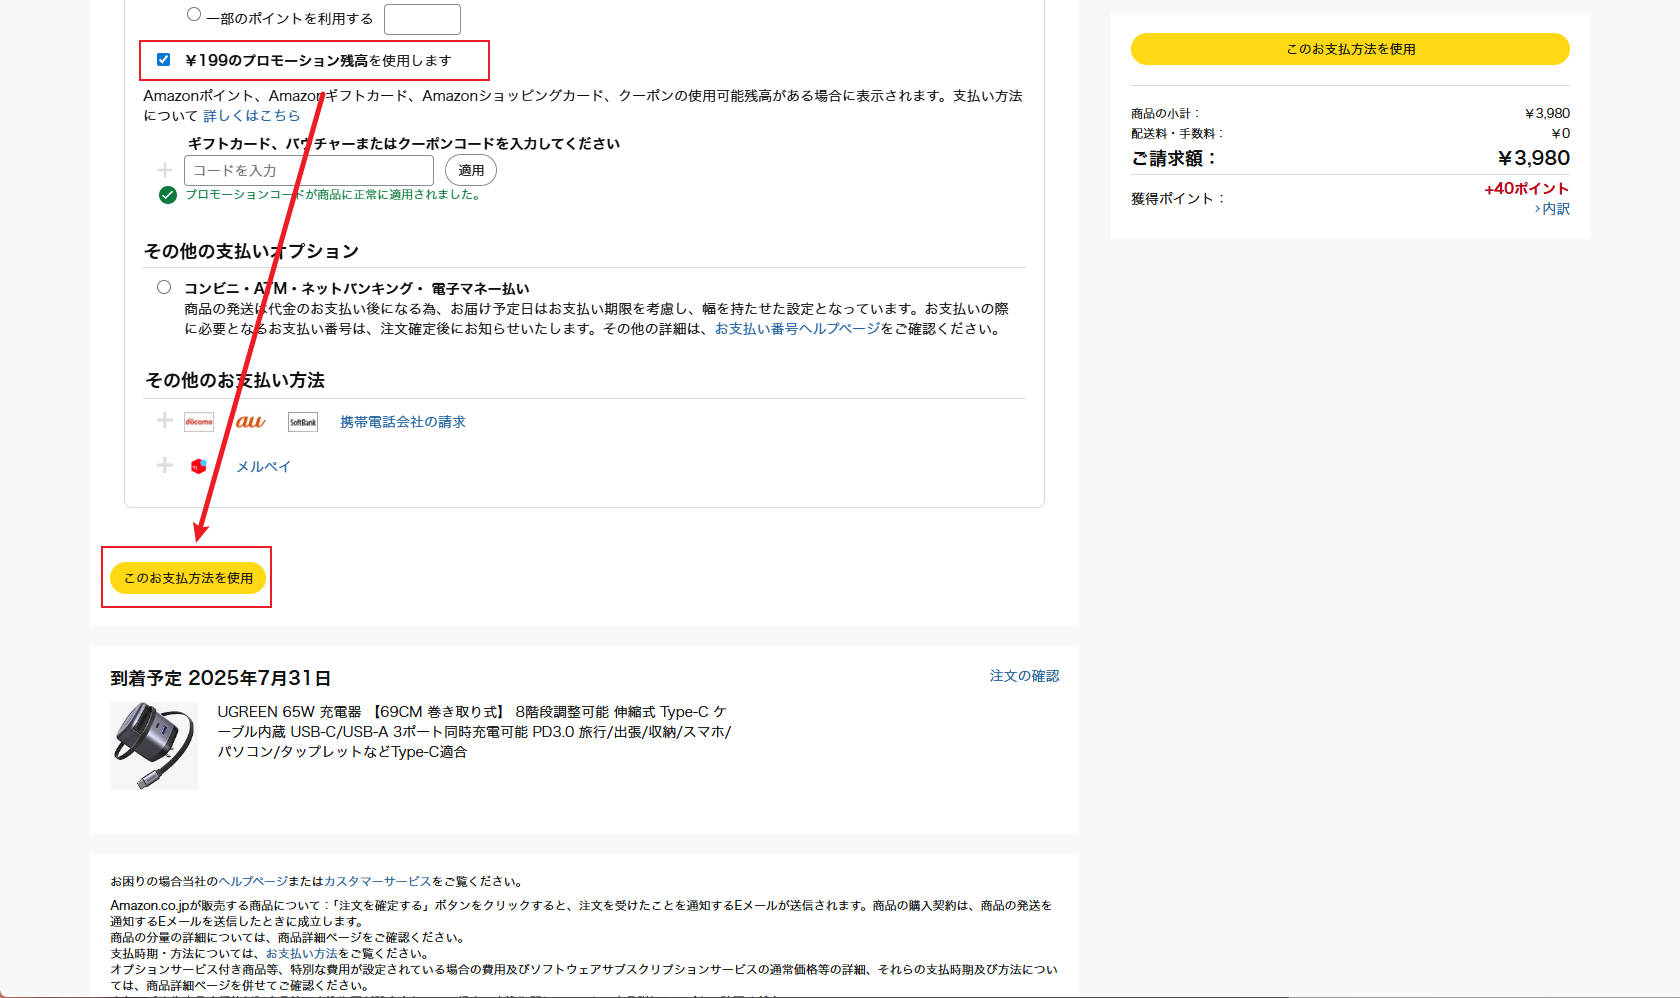
Task: Click the その他の支払いオプション heading
Action: (x=251, y=251)
